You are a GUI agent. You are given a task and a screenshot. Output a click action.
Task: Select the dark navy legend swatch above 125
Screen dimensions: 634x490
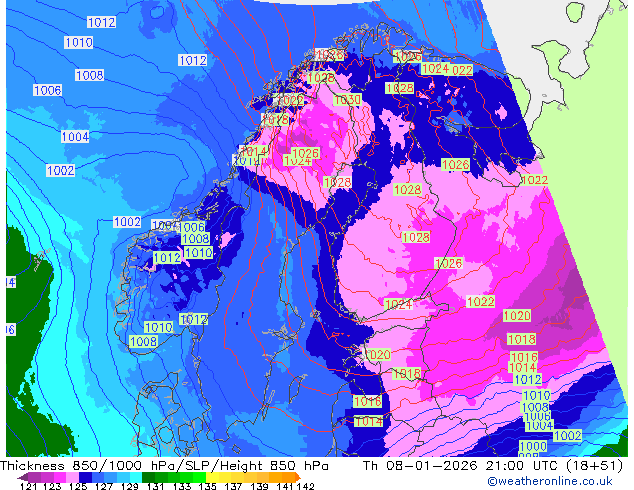click(x=85, y=477)
